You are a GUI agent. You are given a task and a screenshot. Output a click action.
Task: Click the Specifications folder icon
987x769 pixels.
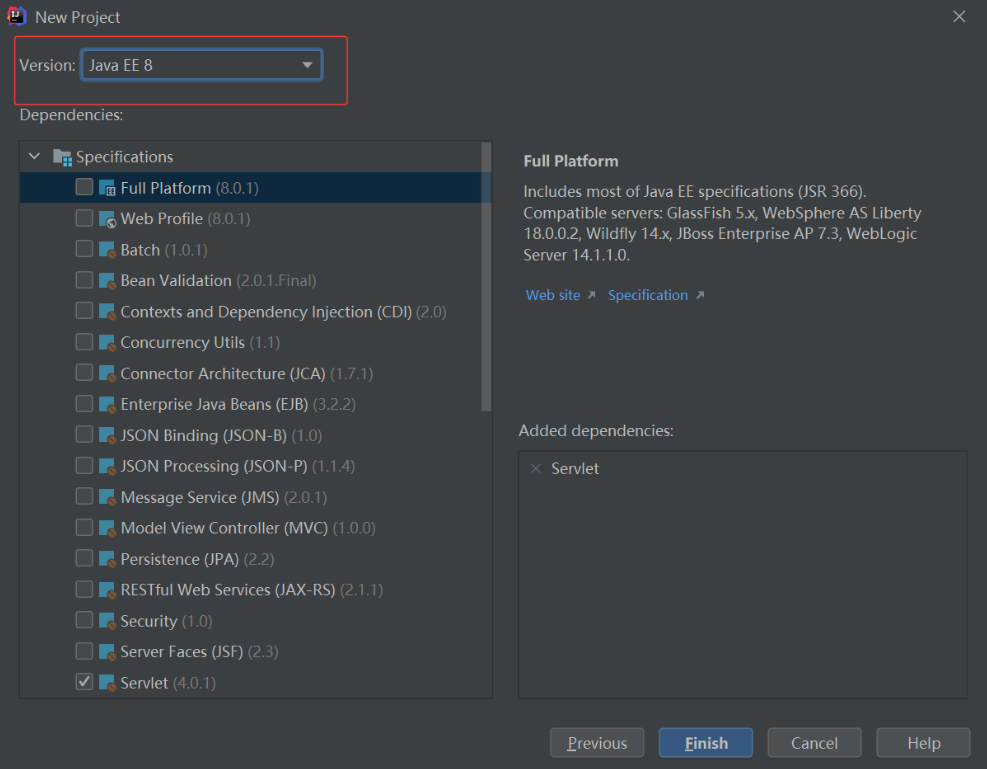pos(62,157)
